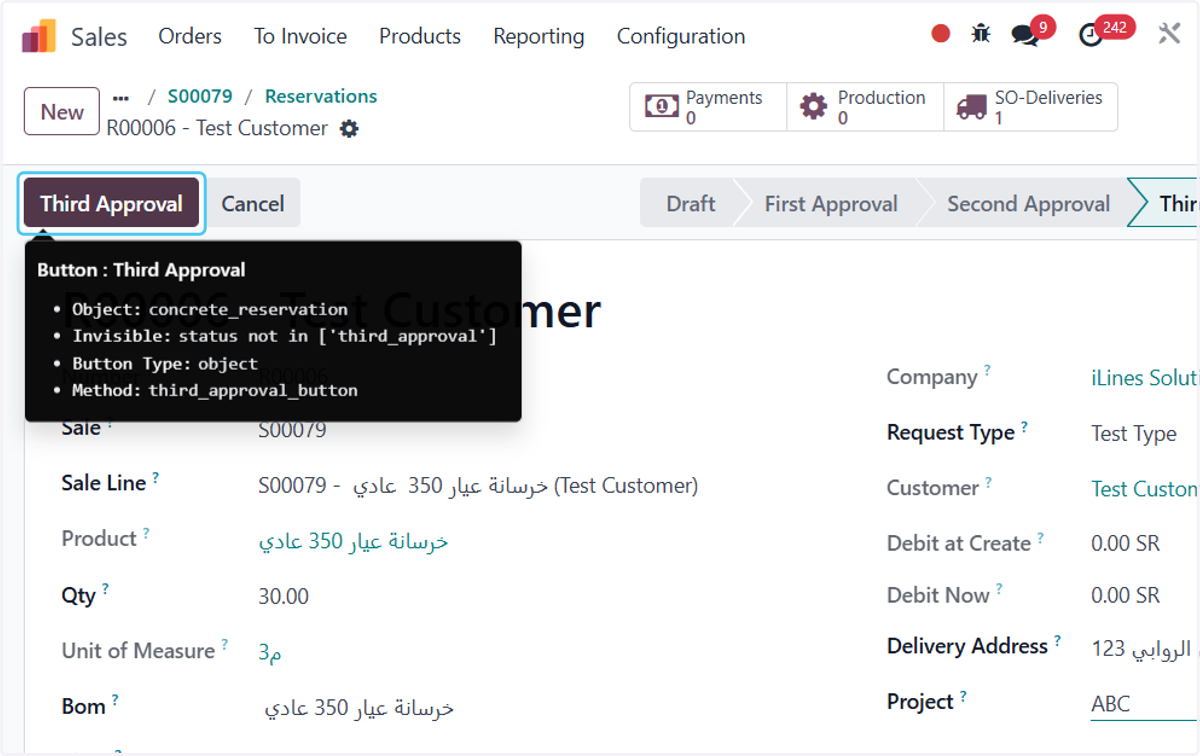Click the help mark beside Project
1200x756 pixels.
click(964, 696)
